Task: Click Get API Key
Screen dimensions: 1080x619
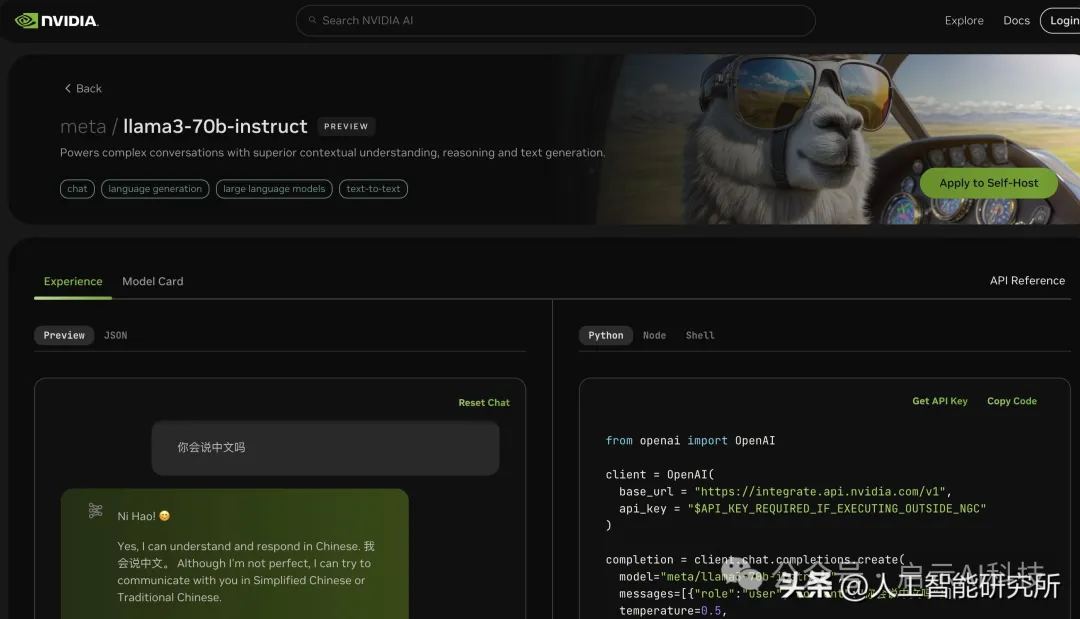Action: [x=939, y=401]
